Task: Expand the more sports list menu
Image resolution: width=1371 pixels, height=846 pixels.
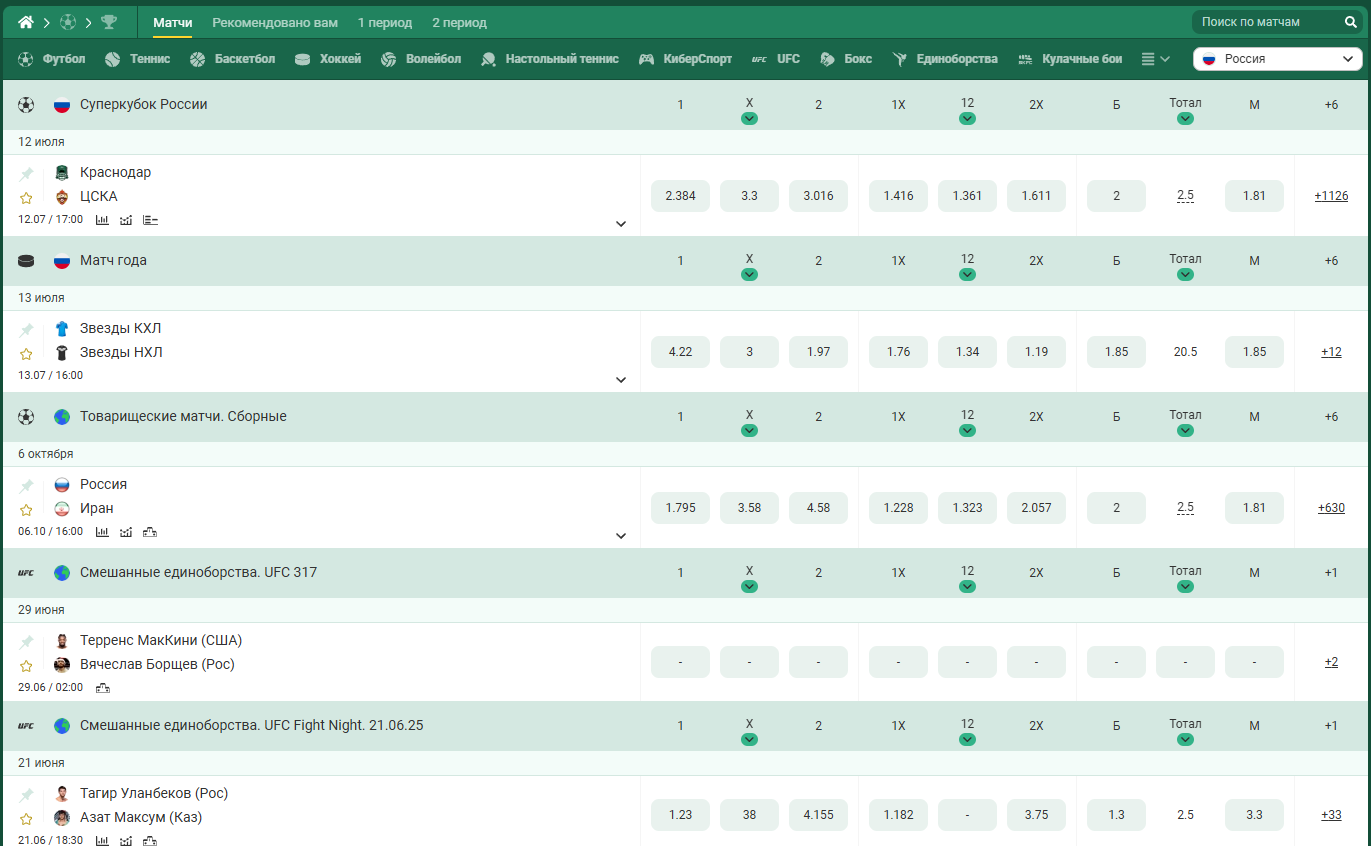Action: click(x=1155, y=59)
